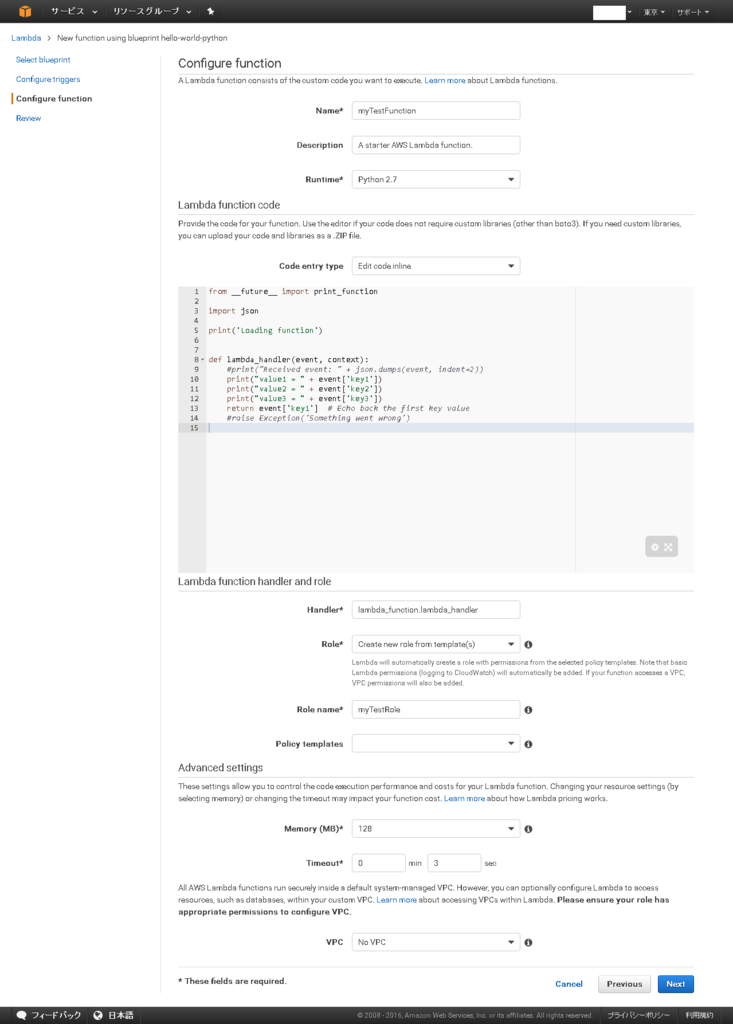Open the リソースグループ menu

[x=152, y=11]
